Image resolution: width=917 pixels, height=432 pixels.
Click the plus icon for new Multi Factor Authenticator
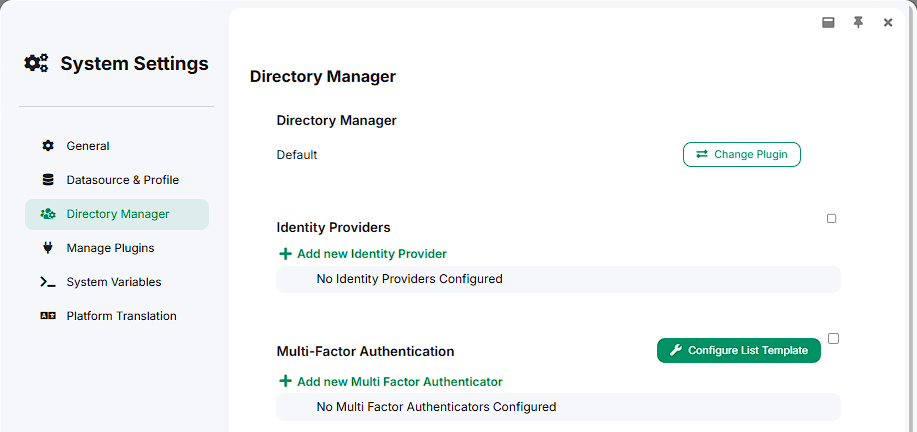pyautogui.click(x=285, y=381)
